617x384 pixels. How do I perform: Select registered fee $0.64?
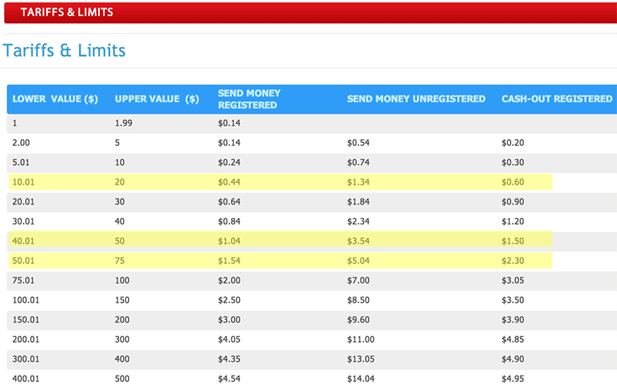click(229, 202)
